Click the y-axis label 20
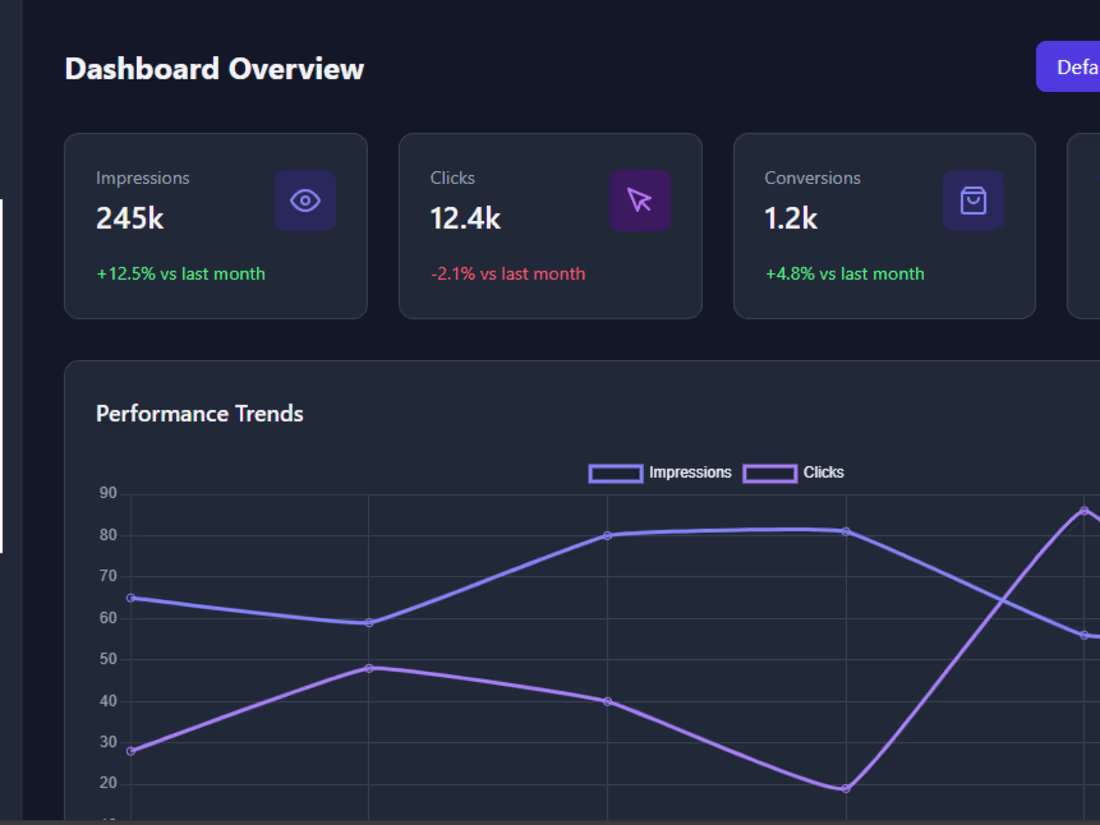This screenshot has width=1100, height=825. (x=108, y=784)
